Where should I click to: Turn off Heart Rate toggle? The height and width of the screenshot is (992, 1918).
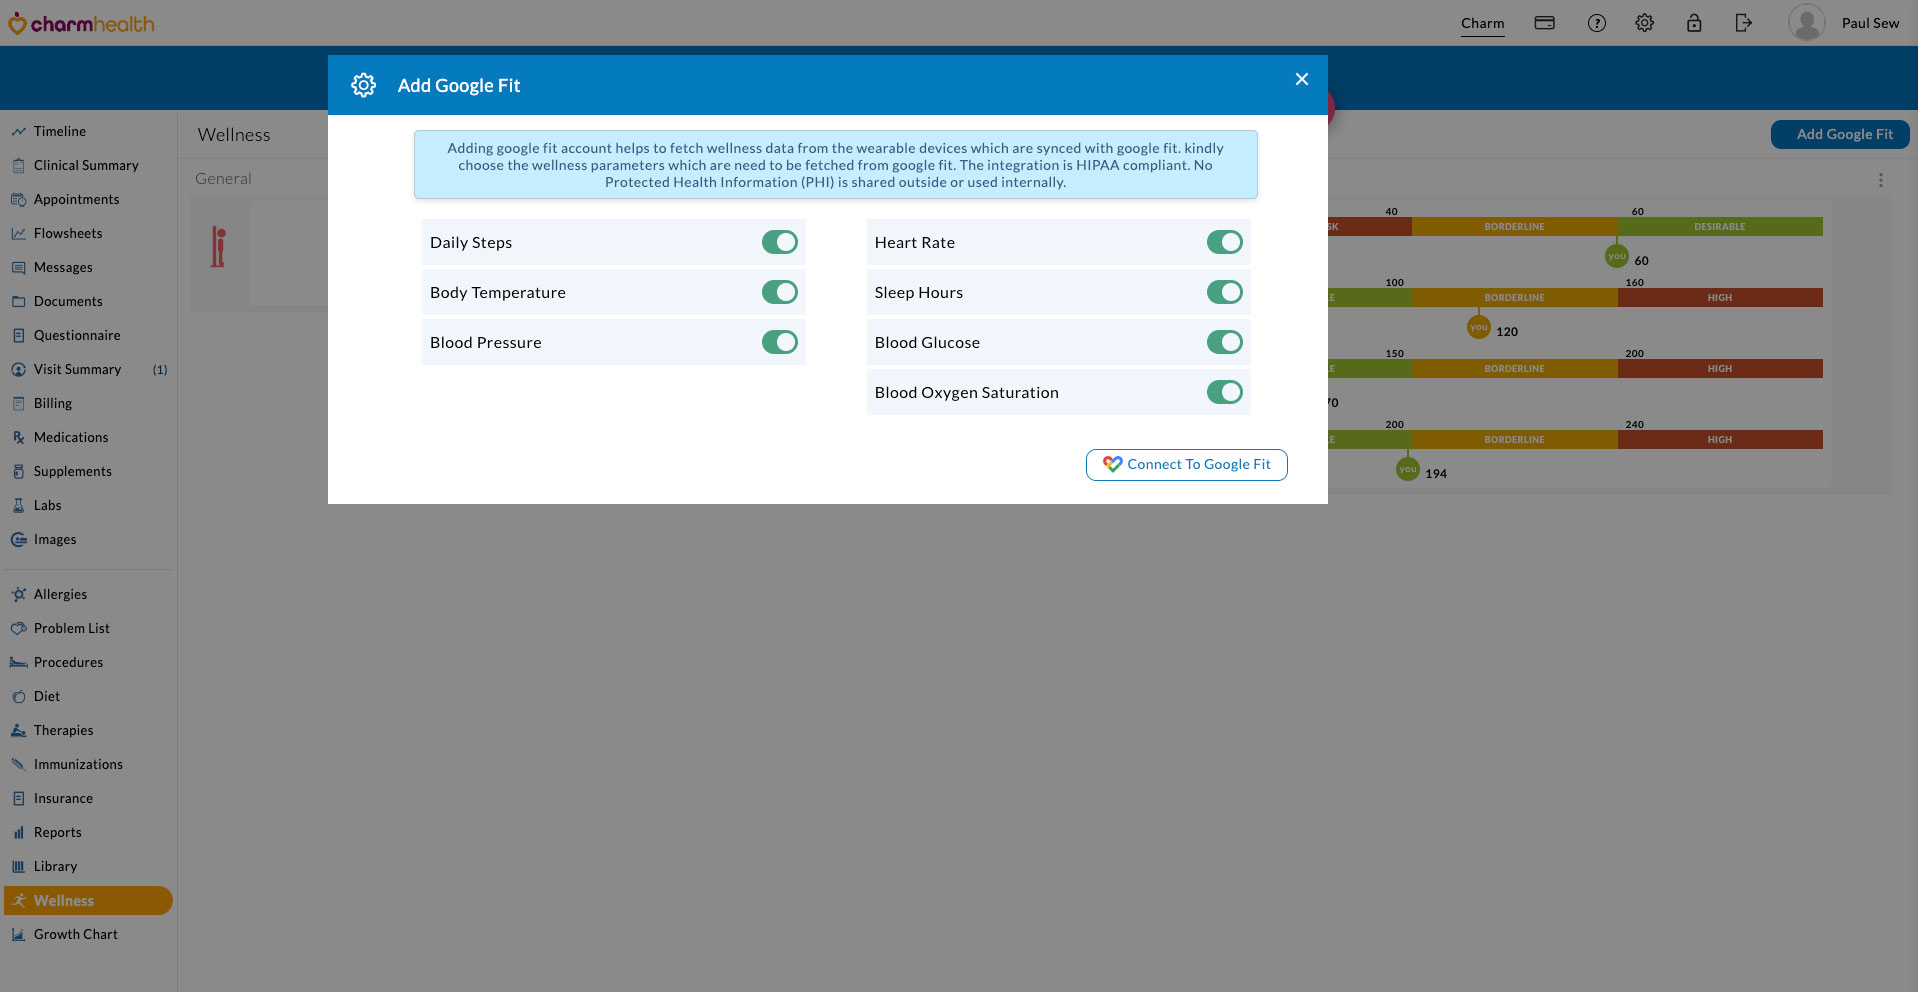pyautogui.click(x=1224, y=242)
